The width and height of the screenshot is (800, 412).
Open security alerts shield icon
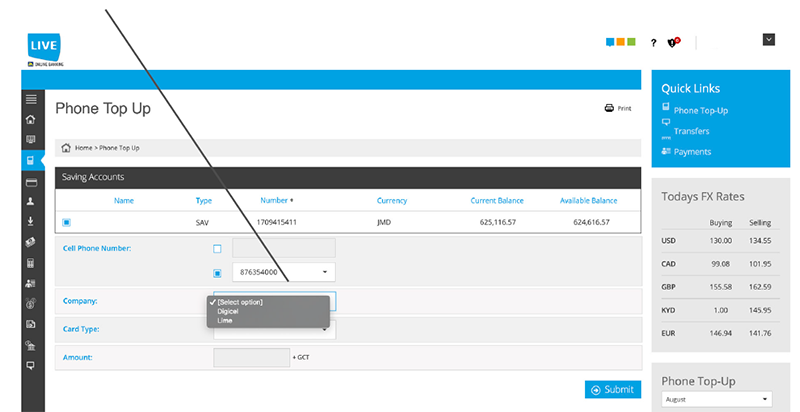click(673, 42)
